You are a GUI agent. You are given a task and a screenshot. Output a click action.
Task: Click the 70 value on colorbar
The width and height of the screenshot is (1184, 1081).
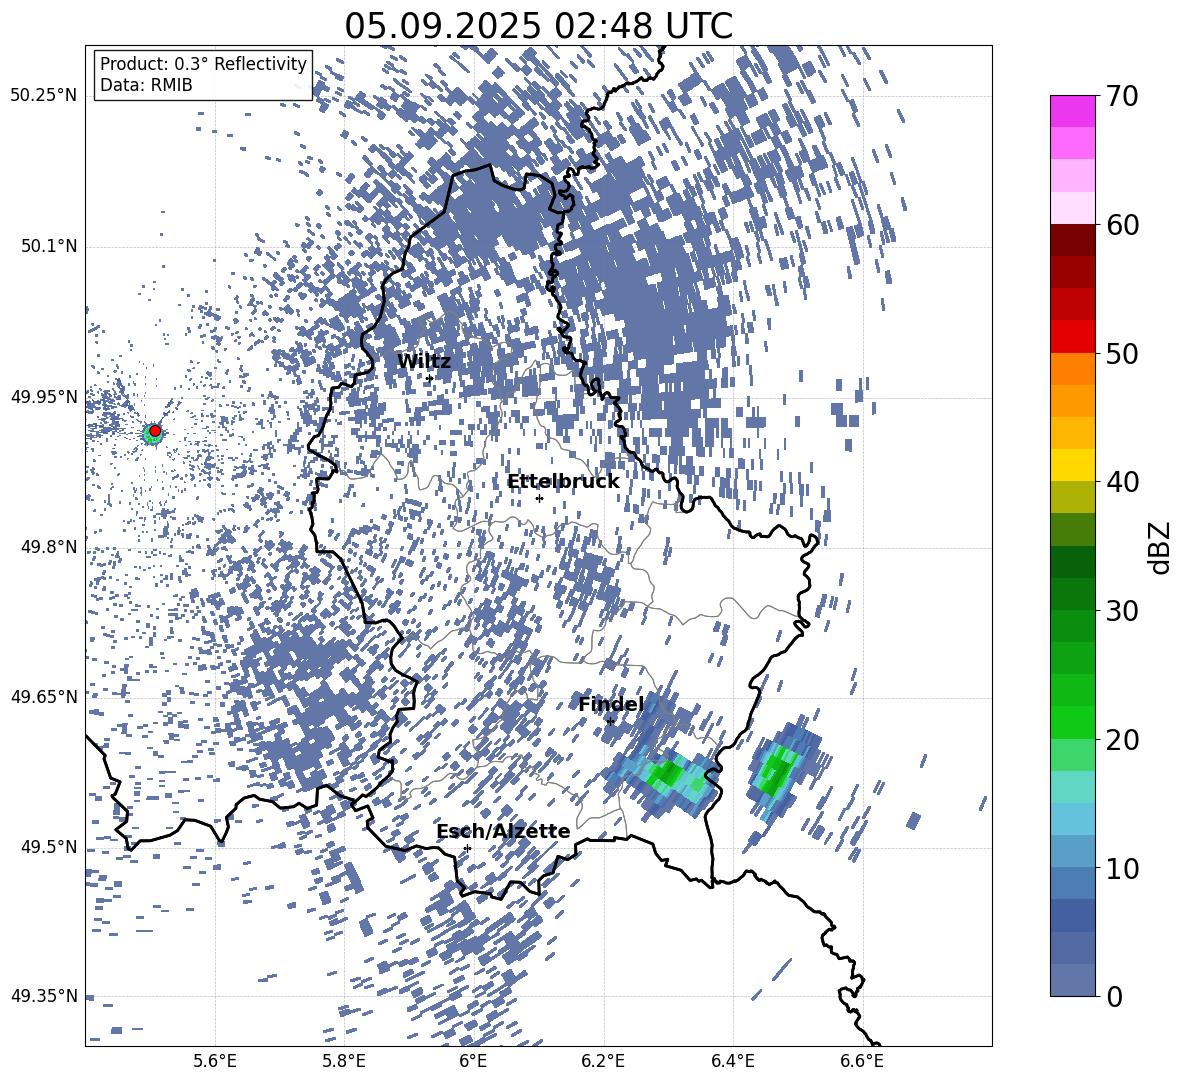(x=1122, y=97)
